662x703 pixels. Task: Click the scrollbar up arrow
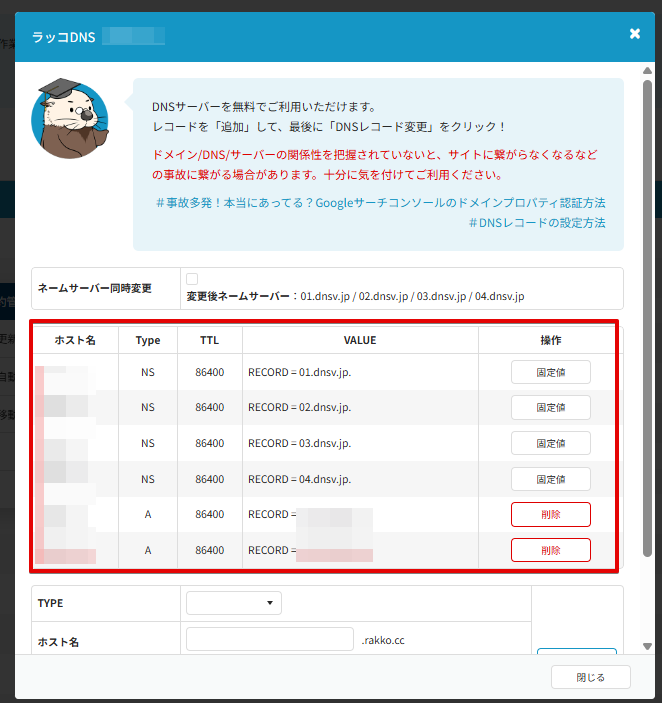tap(647, 71)
